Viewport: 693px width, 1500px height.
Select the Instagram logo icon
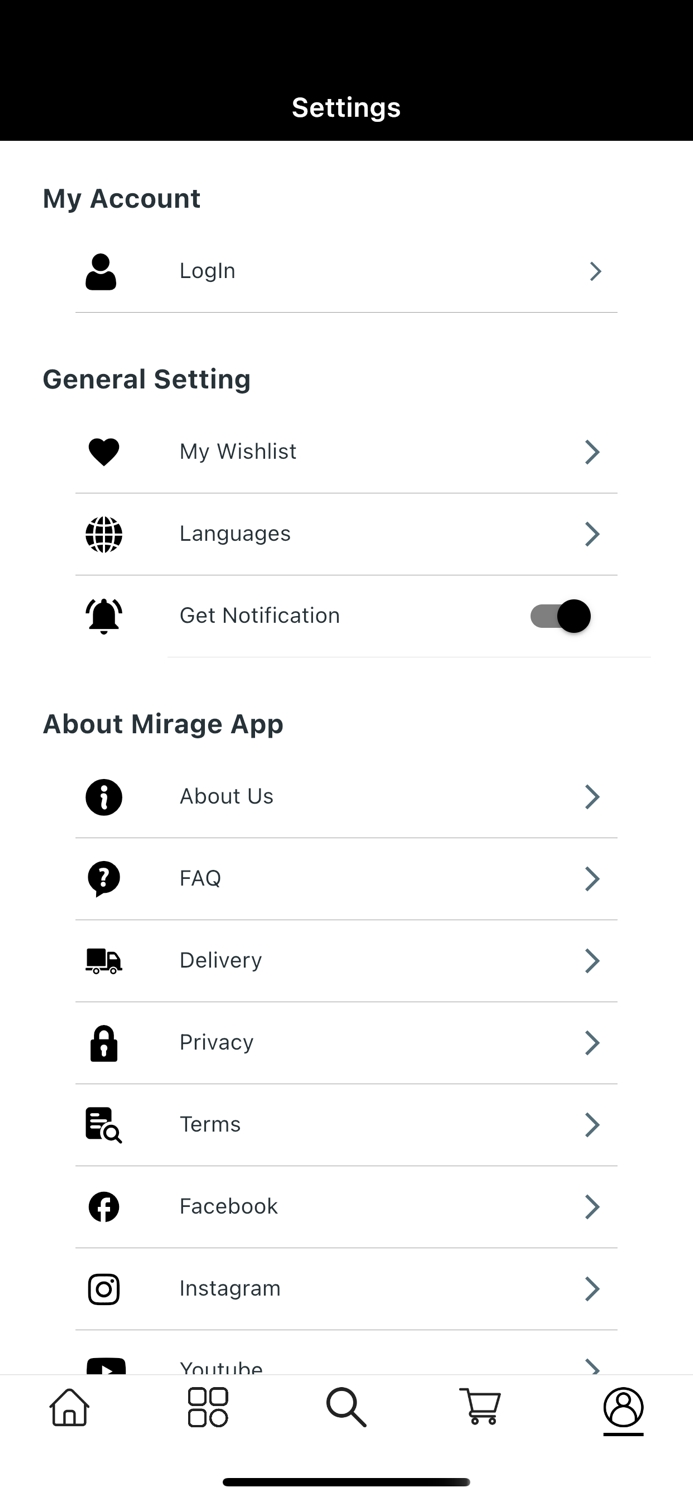(103, 1288)
